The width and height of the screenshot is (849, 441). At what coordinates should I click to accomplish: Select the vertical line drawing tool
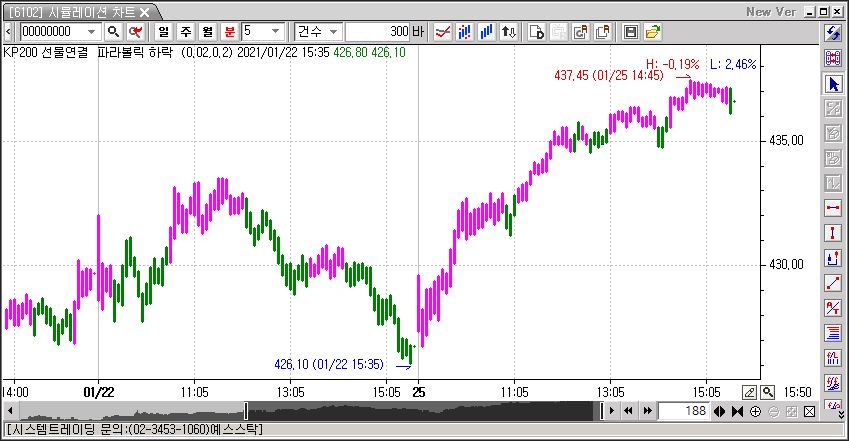[x=833, y=233]
